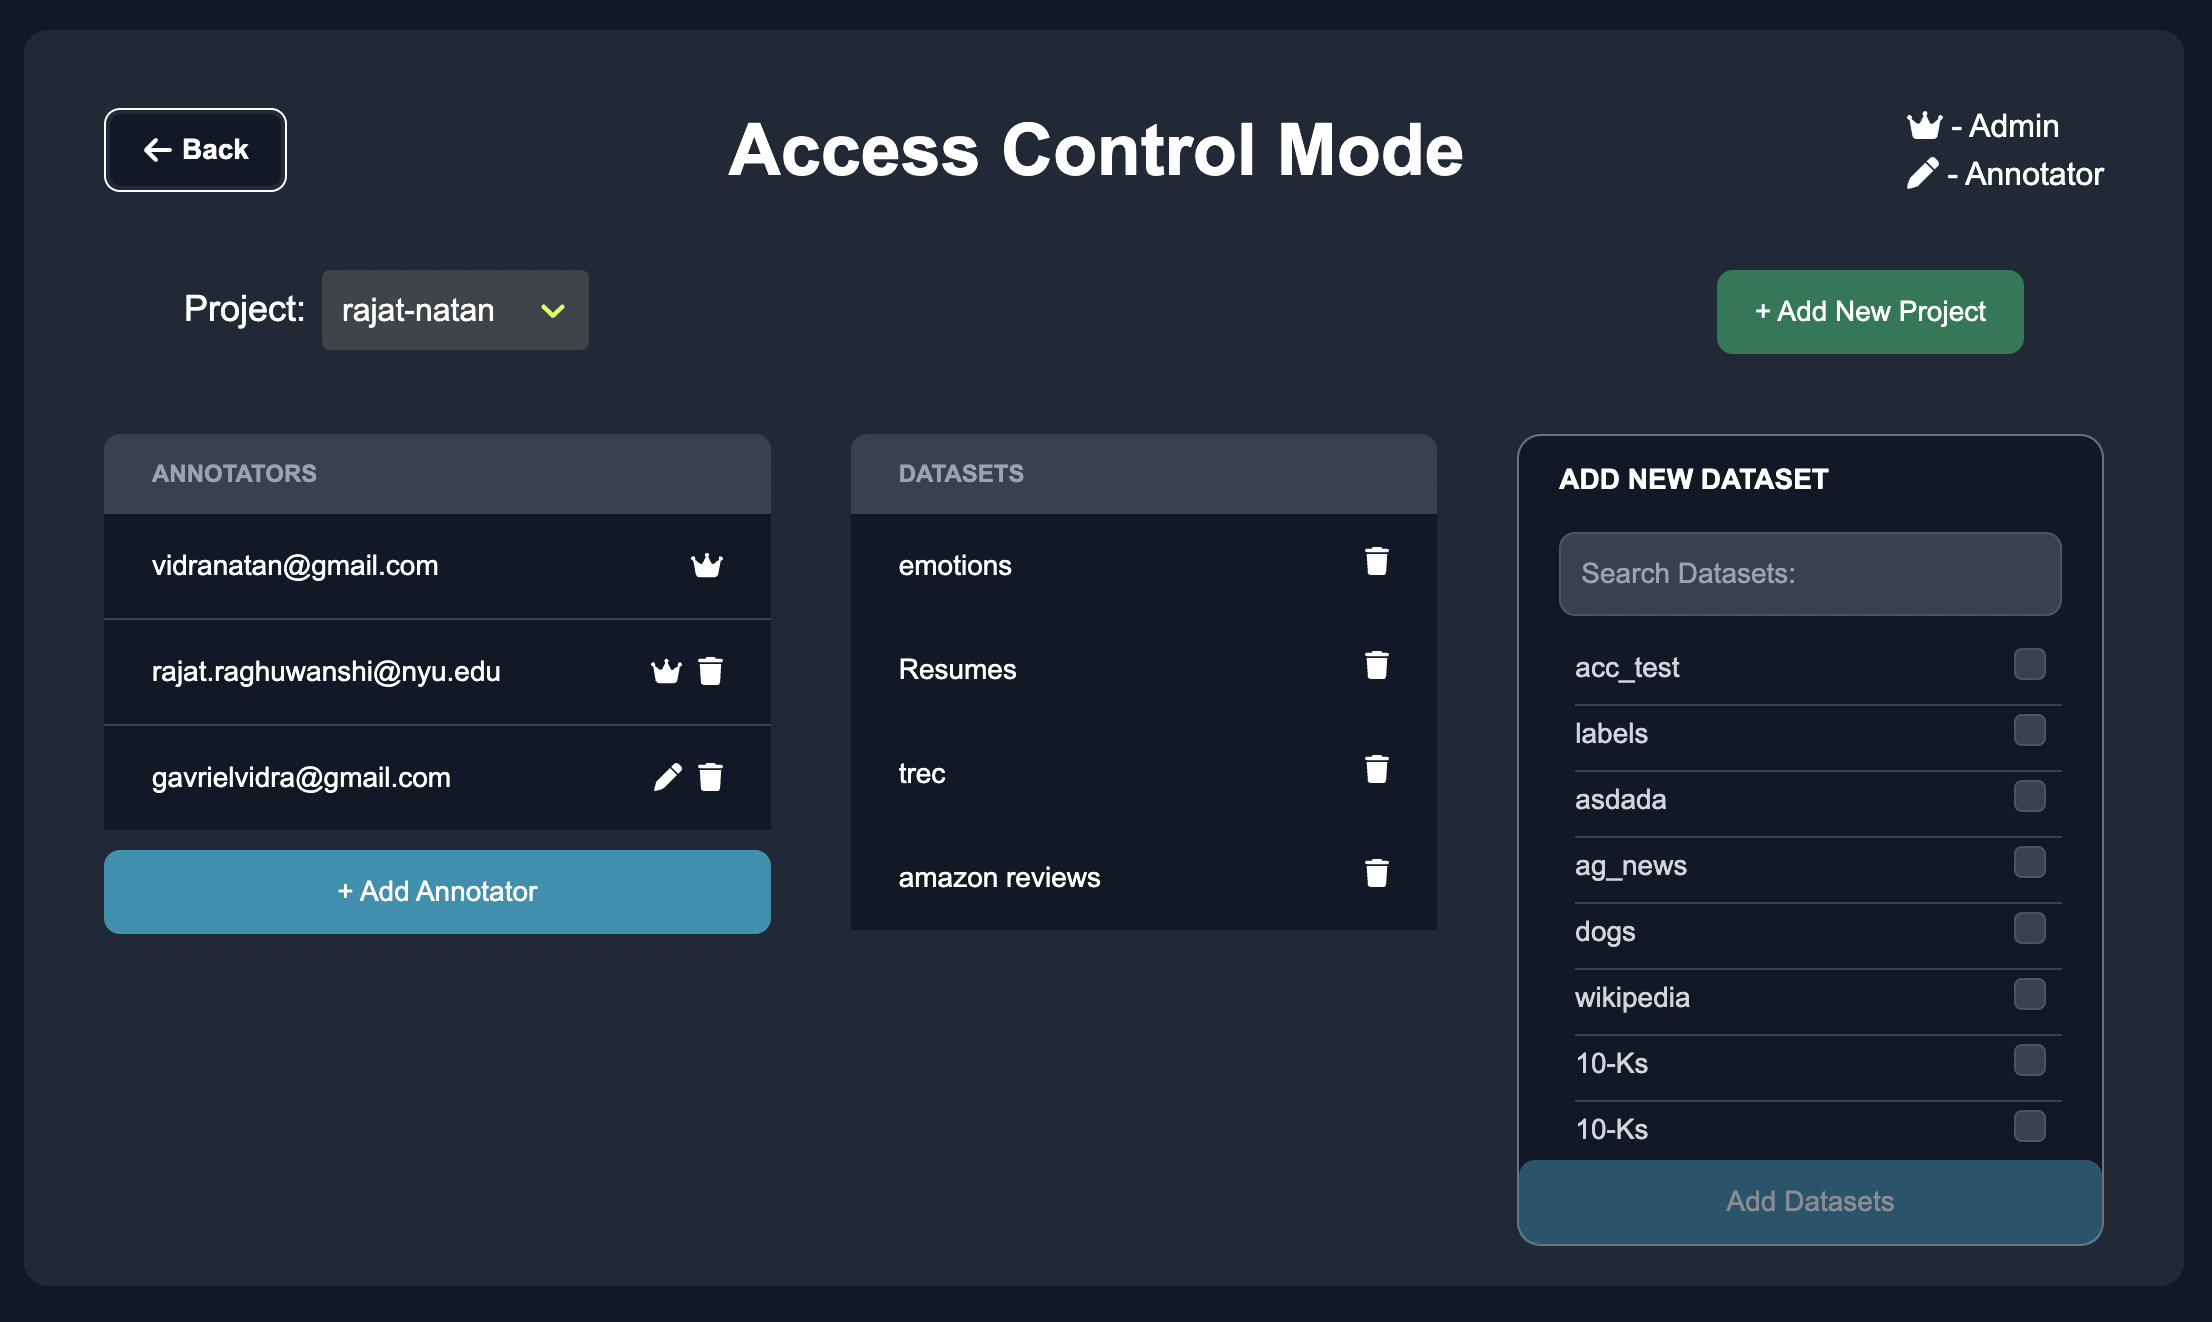
Task: Delete the Resumes dataset
Action: tap(1376, 666)
